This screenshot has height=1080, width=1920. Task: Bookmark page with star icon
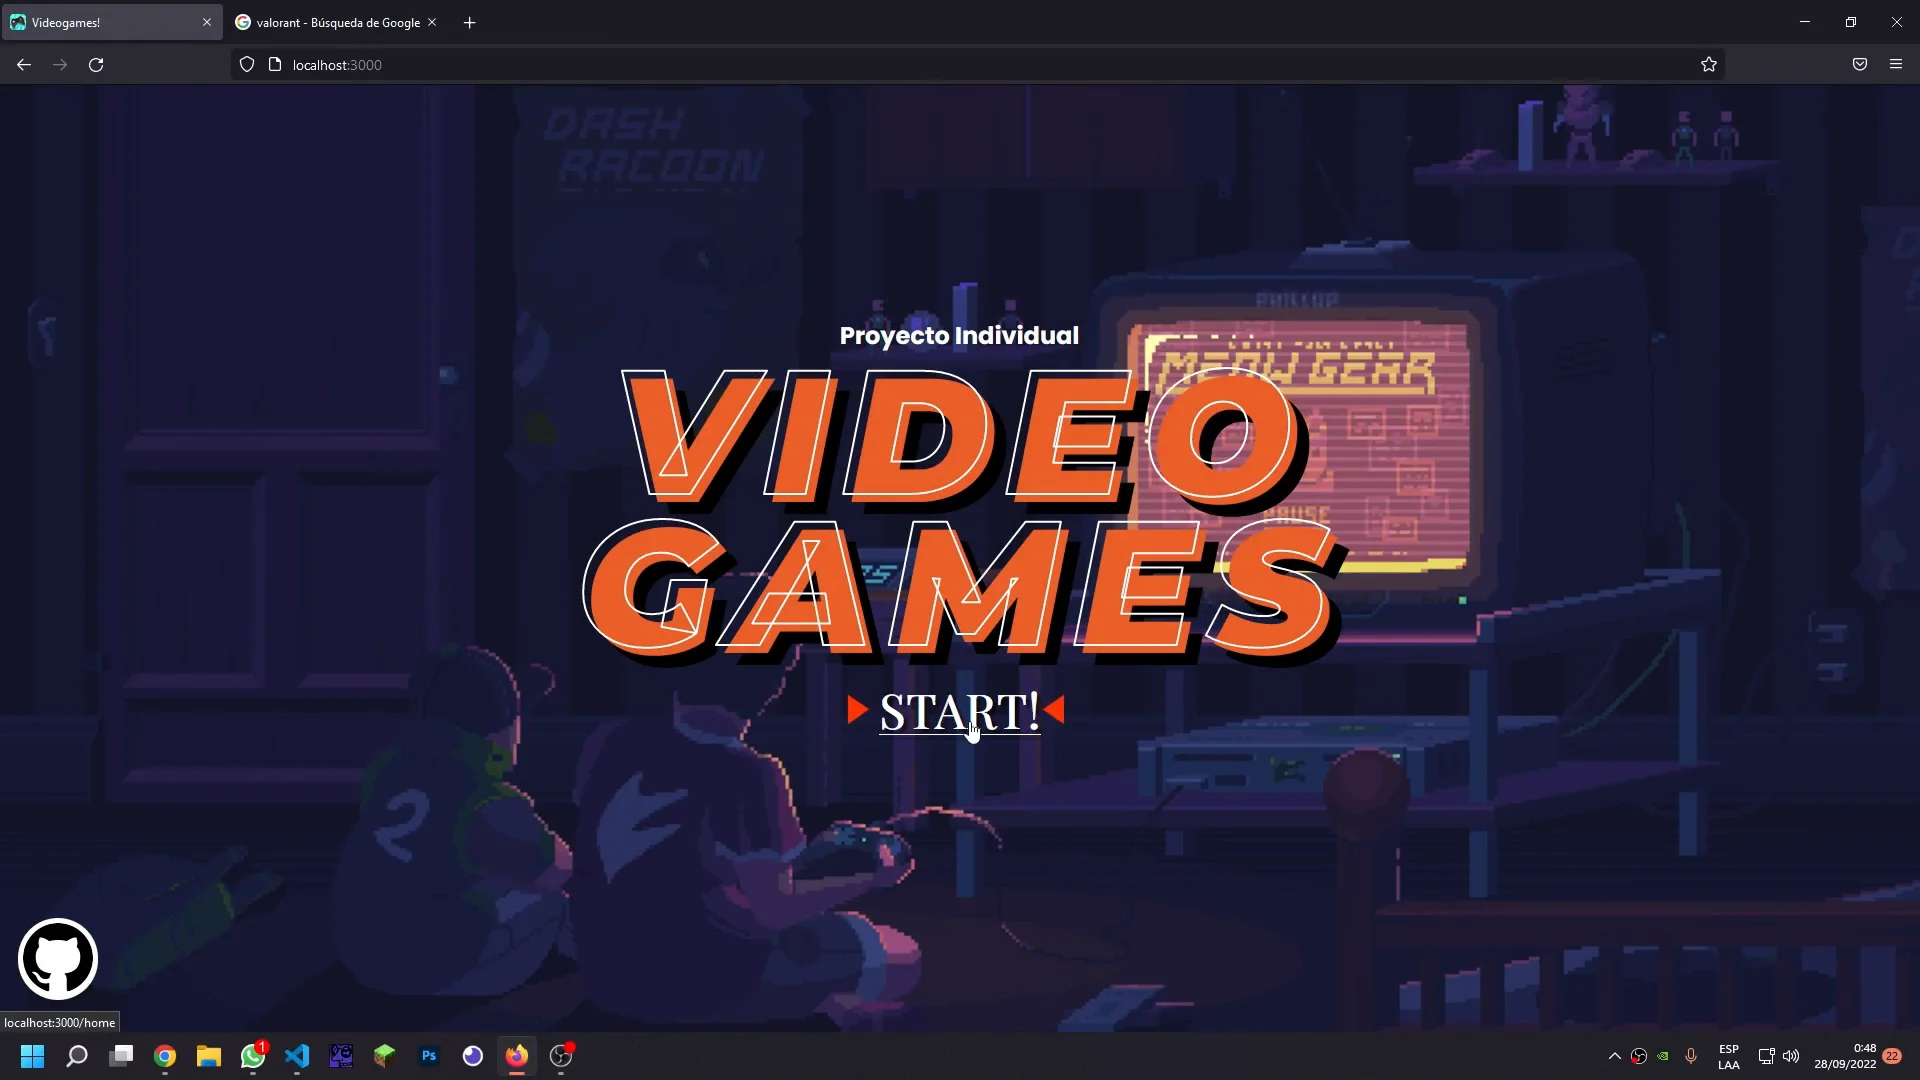point(1708,65)
